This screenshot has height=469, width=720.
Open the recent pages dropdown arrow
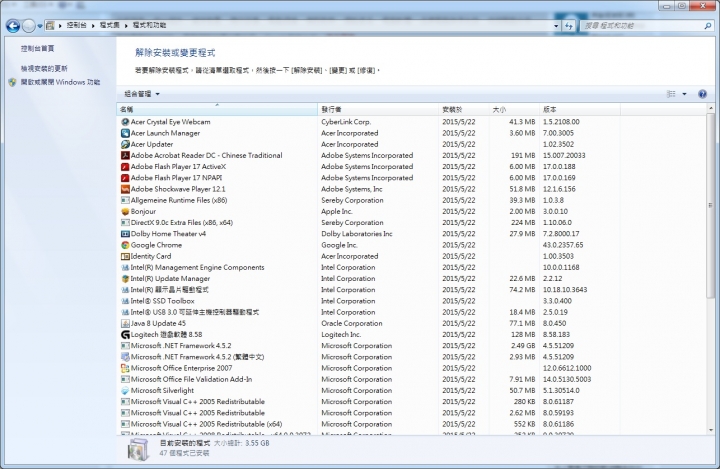tap(40, 26)
